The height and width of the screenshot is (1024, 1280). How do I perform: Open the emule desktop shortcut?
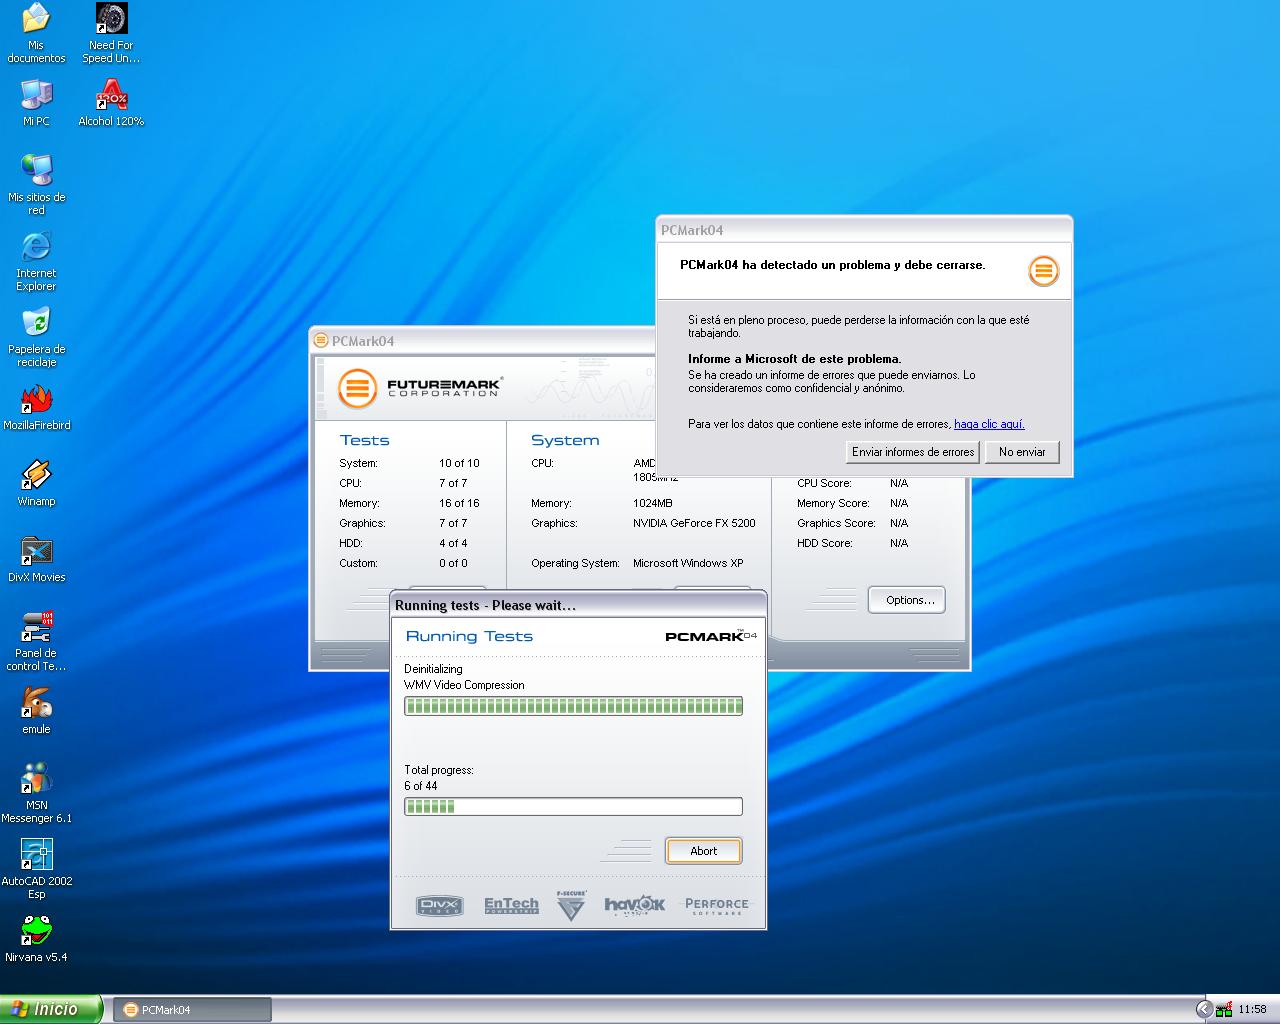tap(36, 704)
